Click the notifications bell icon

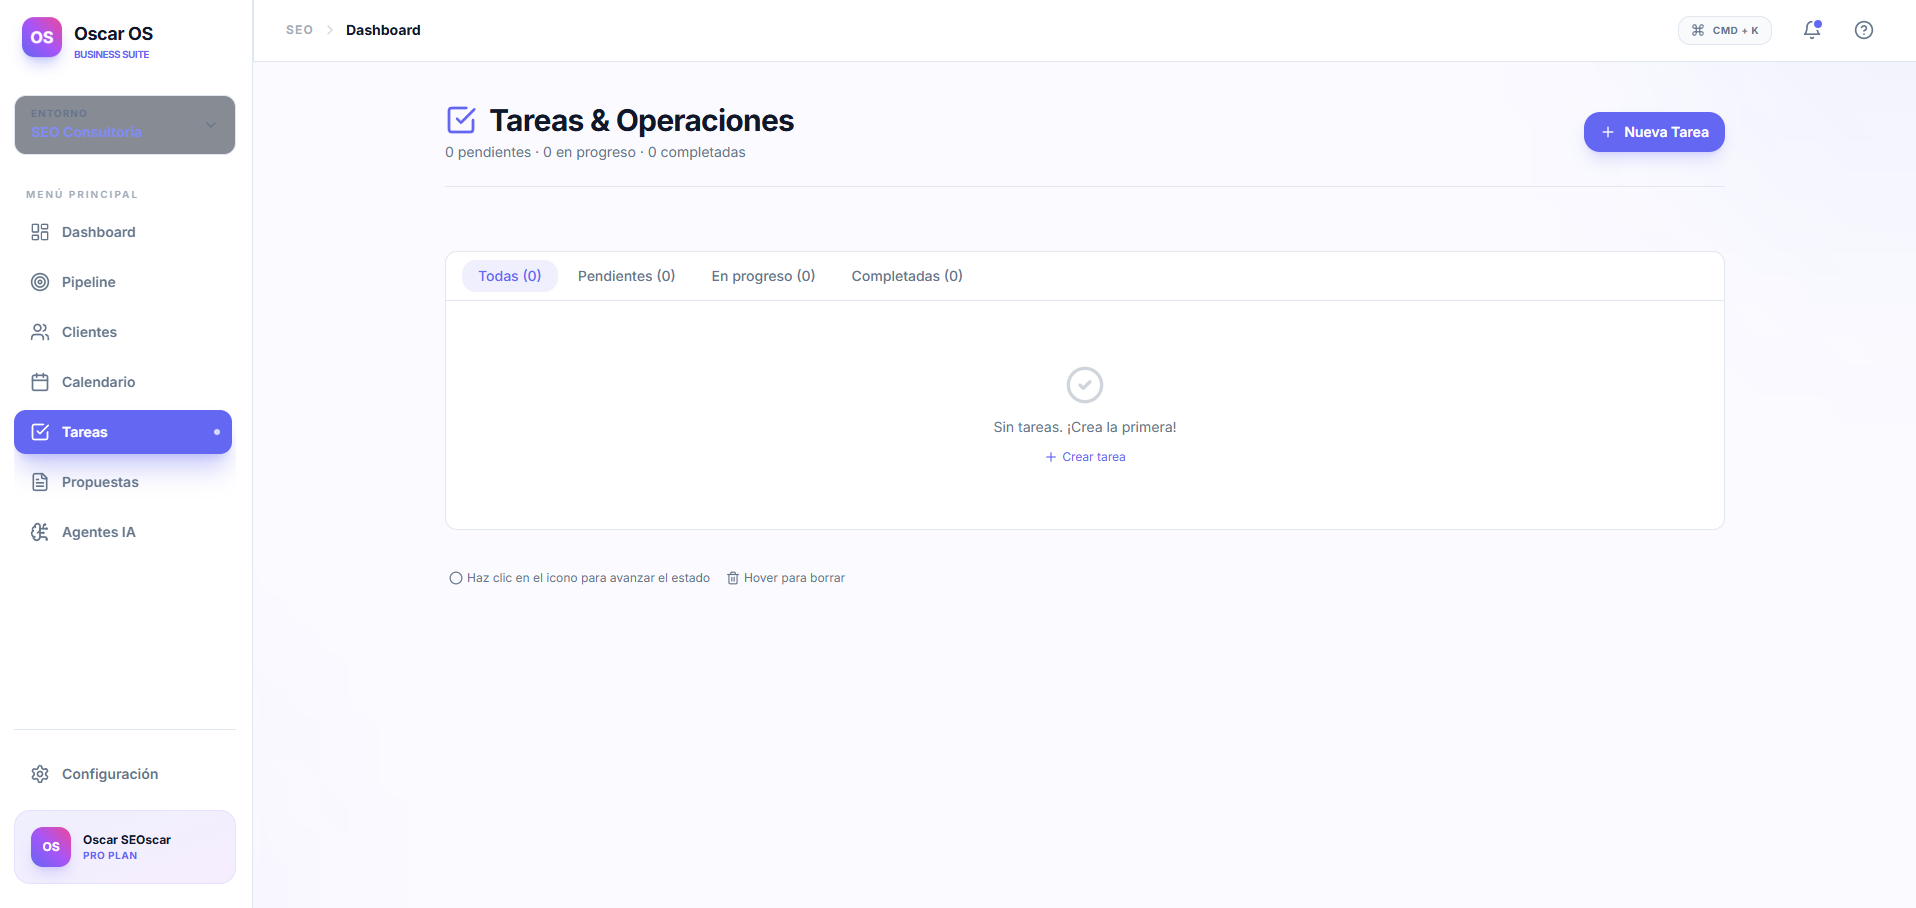pyautogui.click(x=1811, y=31)
